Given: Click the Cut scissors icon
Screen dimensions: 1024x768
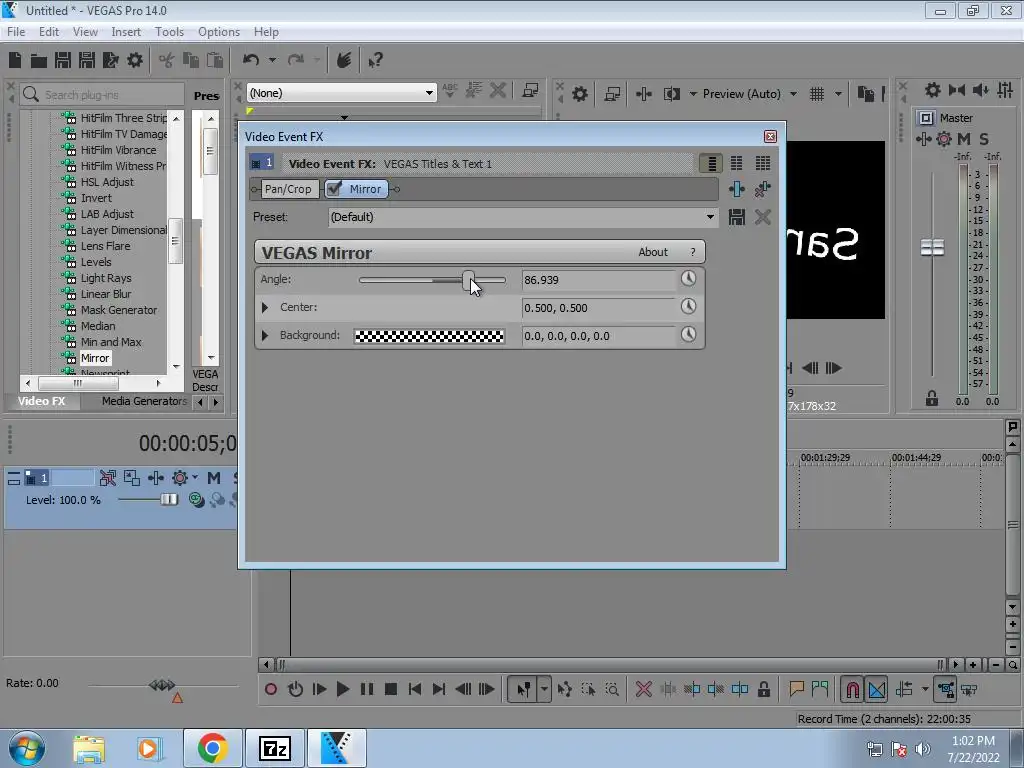Looking at the screenshot, I should click(167, 61).
